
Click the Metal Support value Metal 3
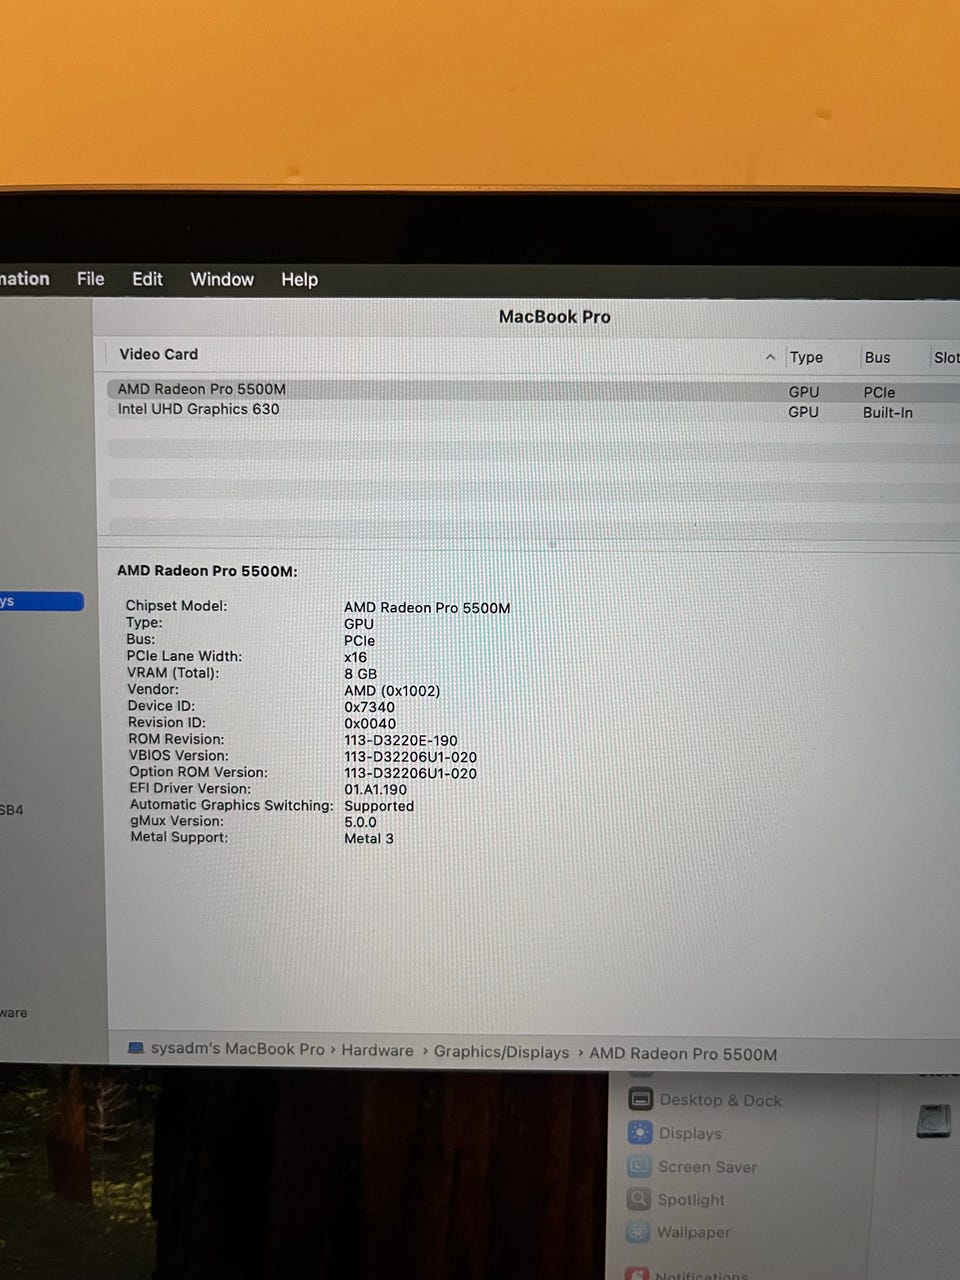coord(369,838)
